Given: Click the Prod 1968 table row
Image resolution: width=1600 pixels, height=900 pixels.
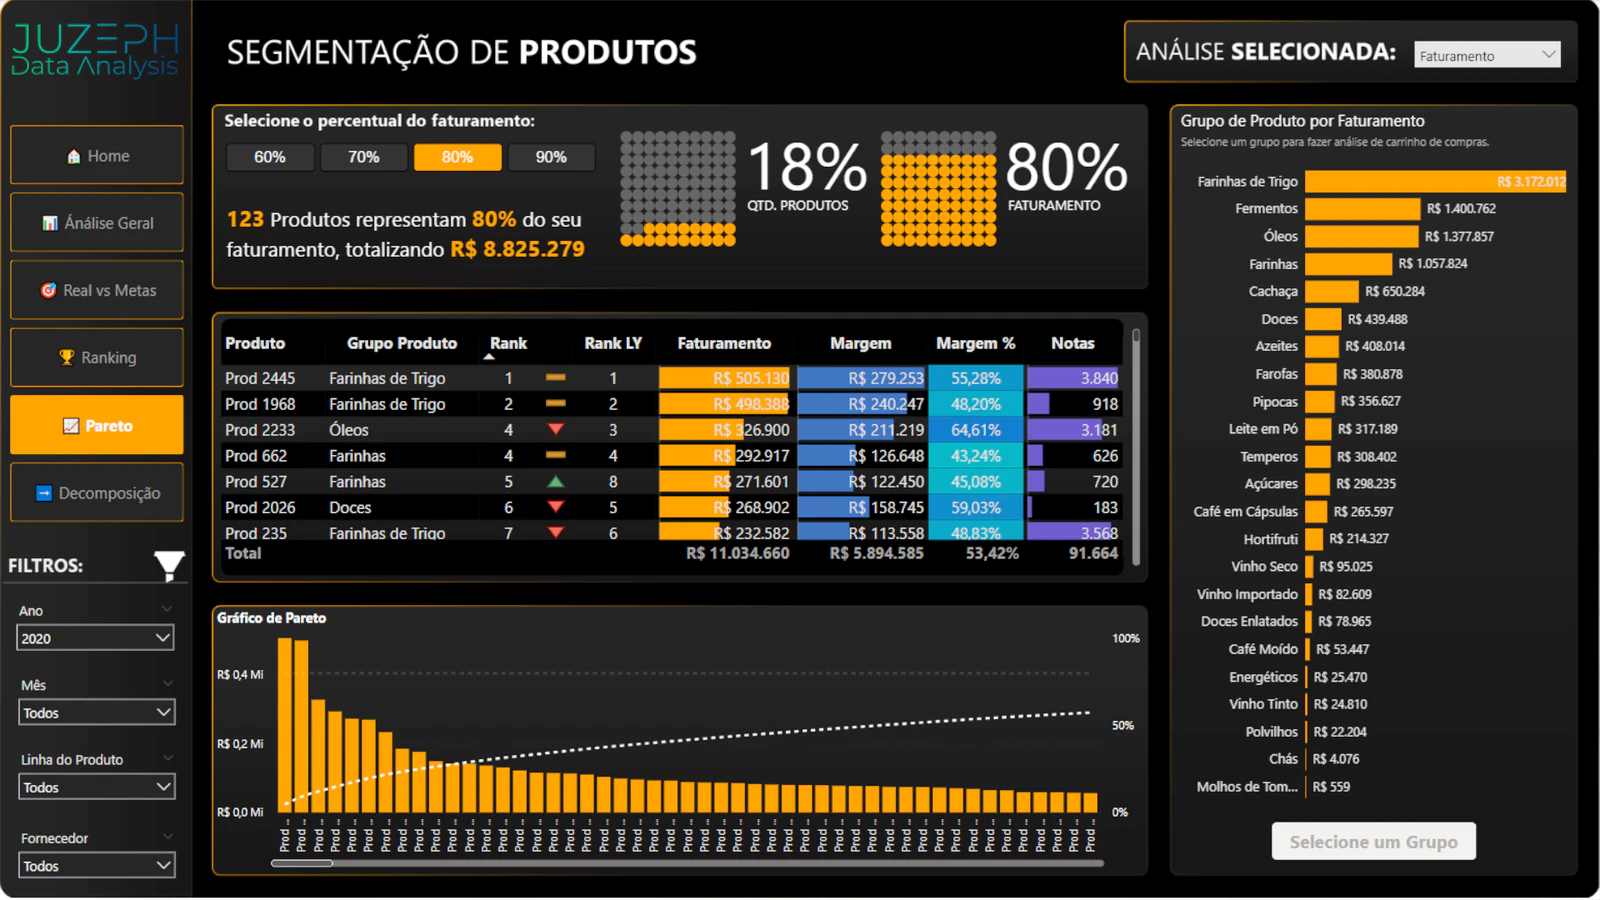Looking at the screenshot, I should (671, 404).
